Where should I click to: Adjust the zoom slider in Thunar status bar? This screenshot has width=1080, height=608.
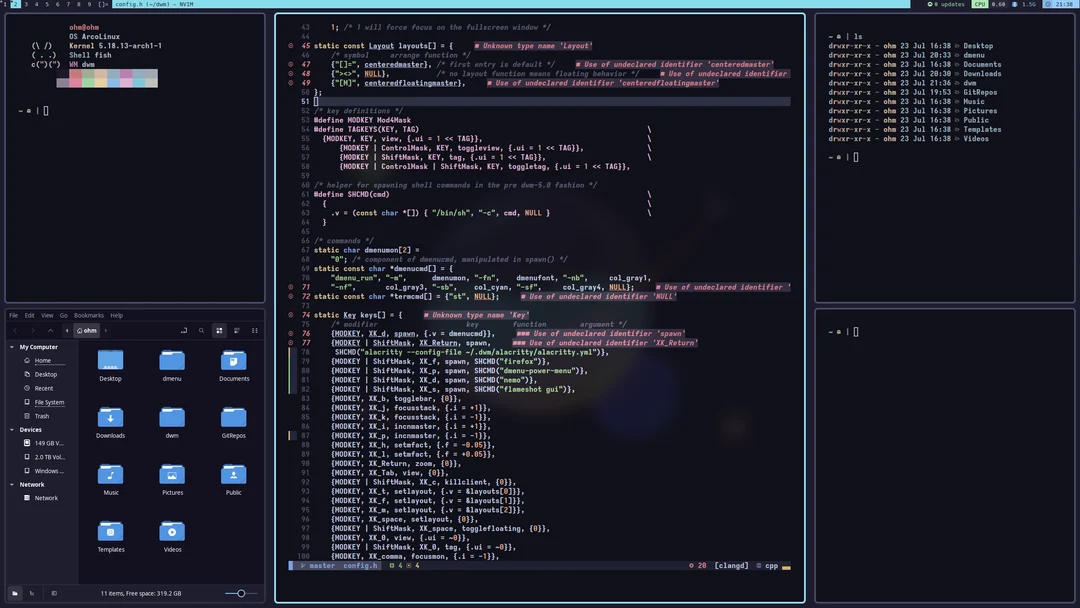240,593
